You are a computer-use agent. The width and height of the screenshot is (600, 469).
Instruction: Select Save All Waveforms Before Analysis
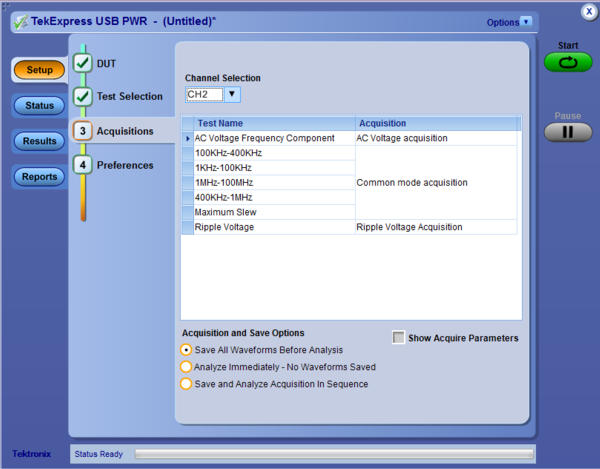pyautogui.click(x=186, y=350)
